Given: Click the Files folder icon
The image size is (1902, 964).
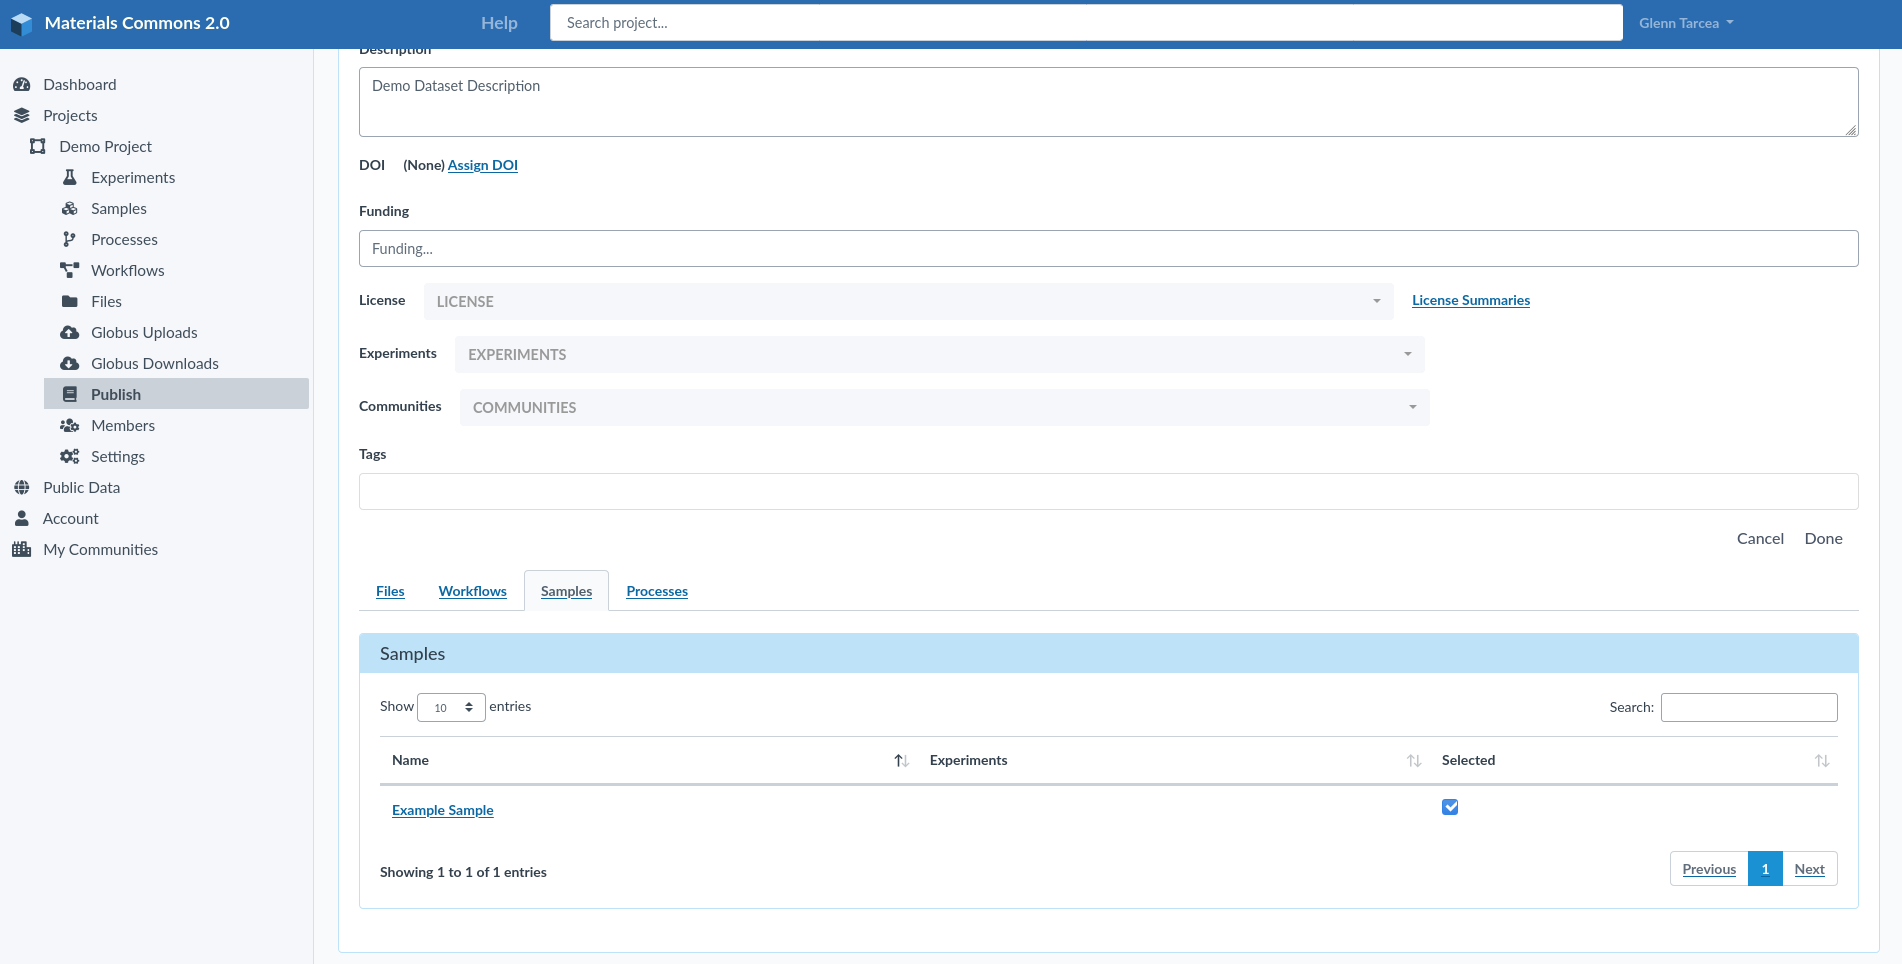Looking at the screenshot, I should tap(70, 302).
